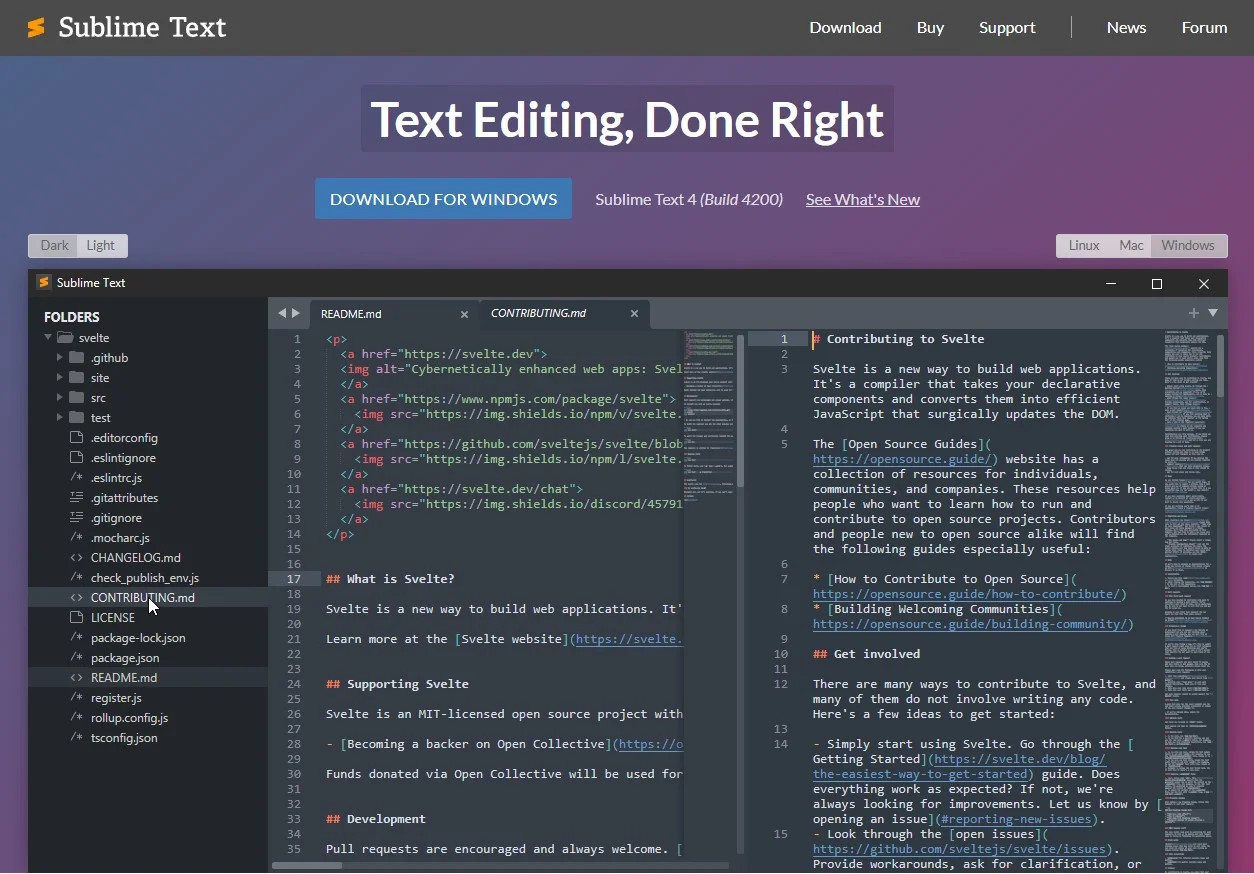
Task: Click the forward file-navigation arrow
Action: point(296,313)
